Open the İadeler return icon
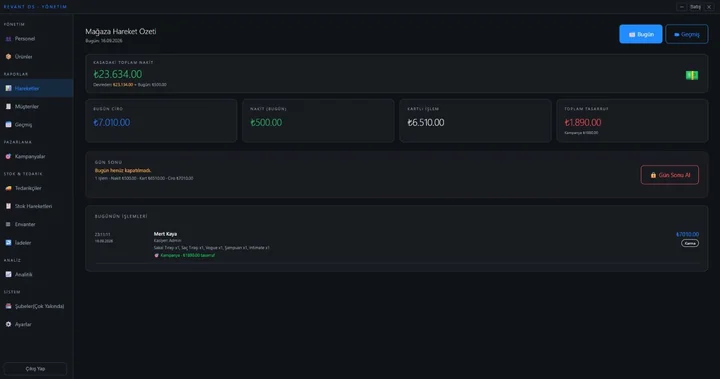The image size is (720, 379). pos(8,243)
